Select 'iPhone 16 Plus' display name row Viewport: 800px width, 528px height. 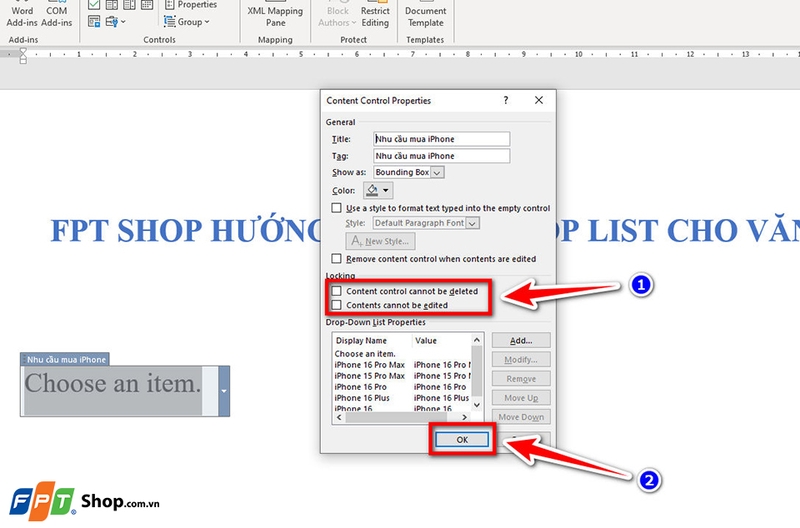(x=362, y=398)
